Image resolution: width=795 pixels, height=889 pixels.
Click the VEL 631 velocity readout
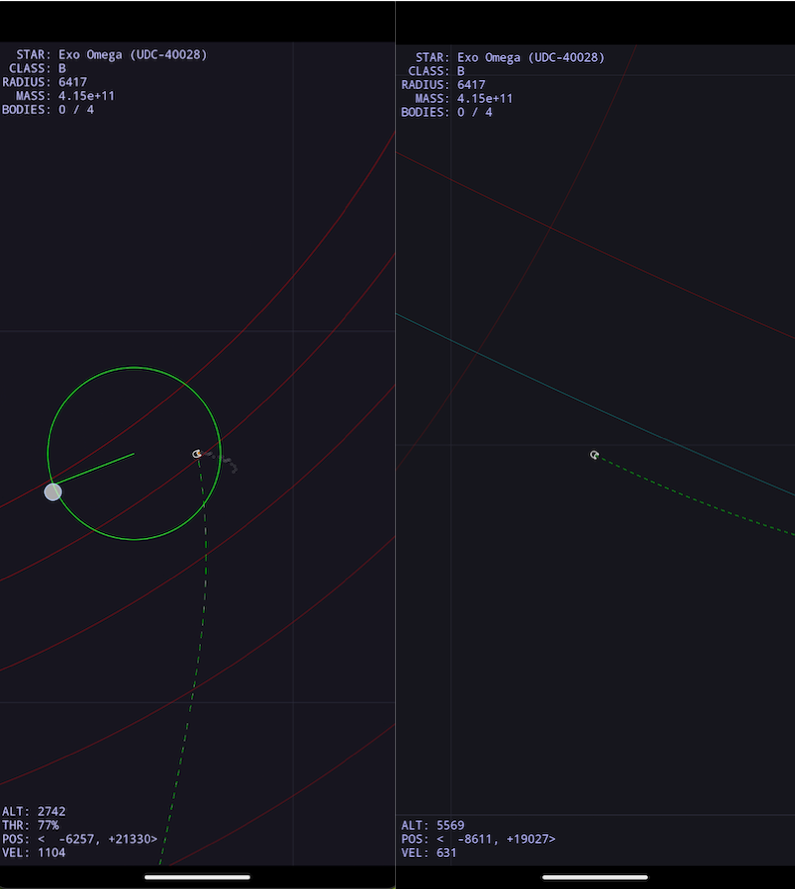pyautogui.click(x=430, y=853)
